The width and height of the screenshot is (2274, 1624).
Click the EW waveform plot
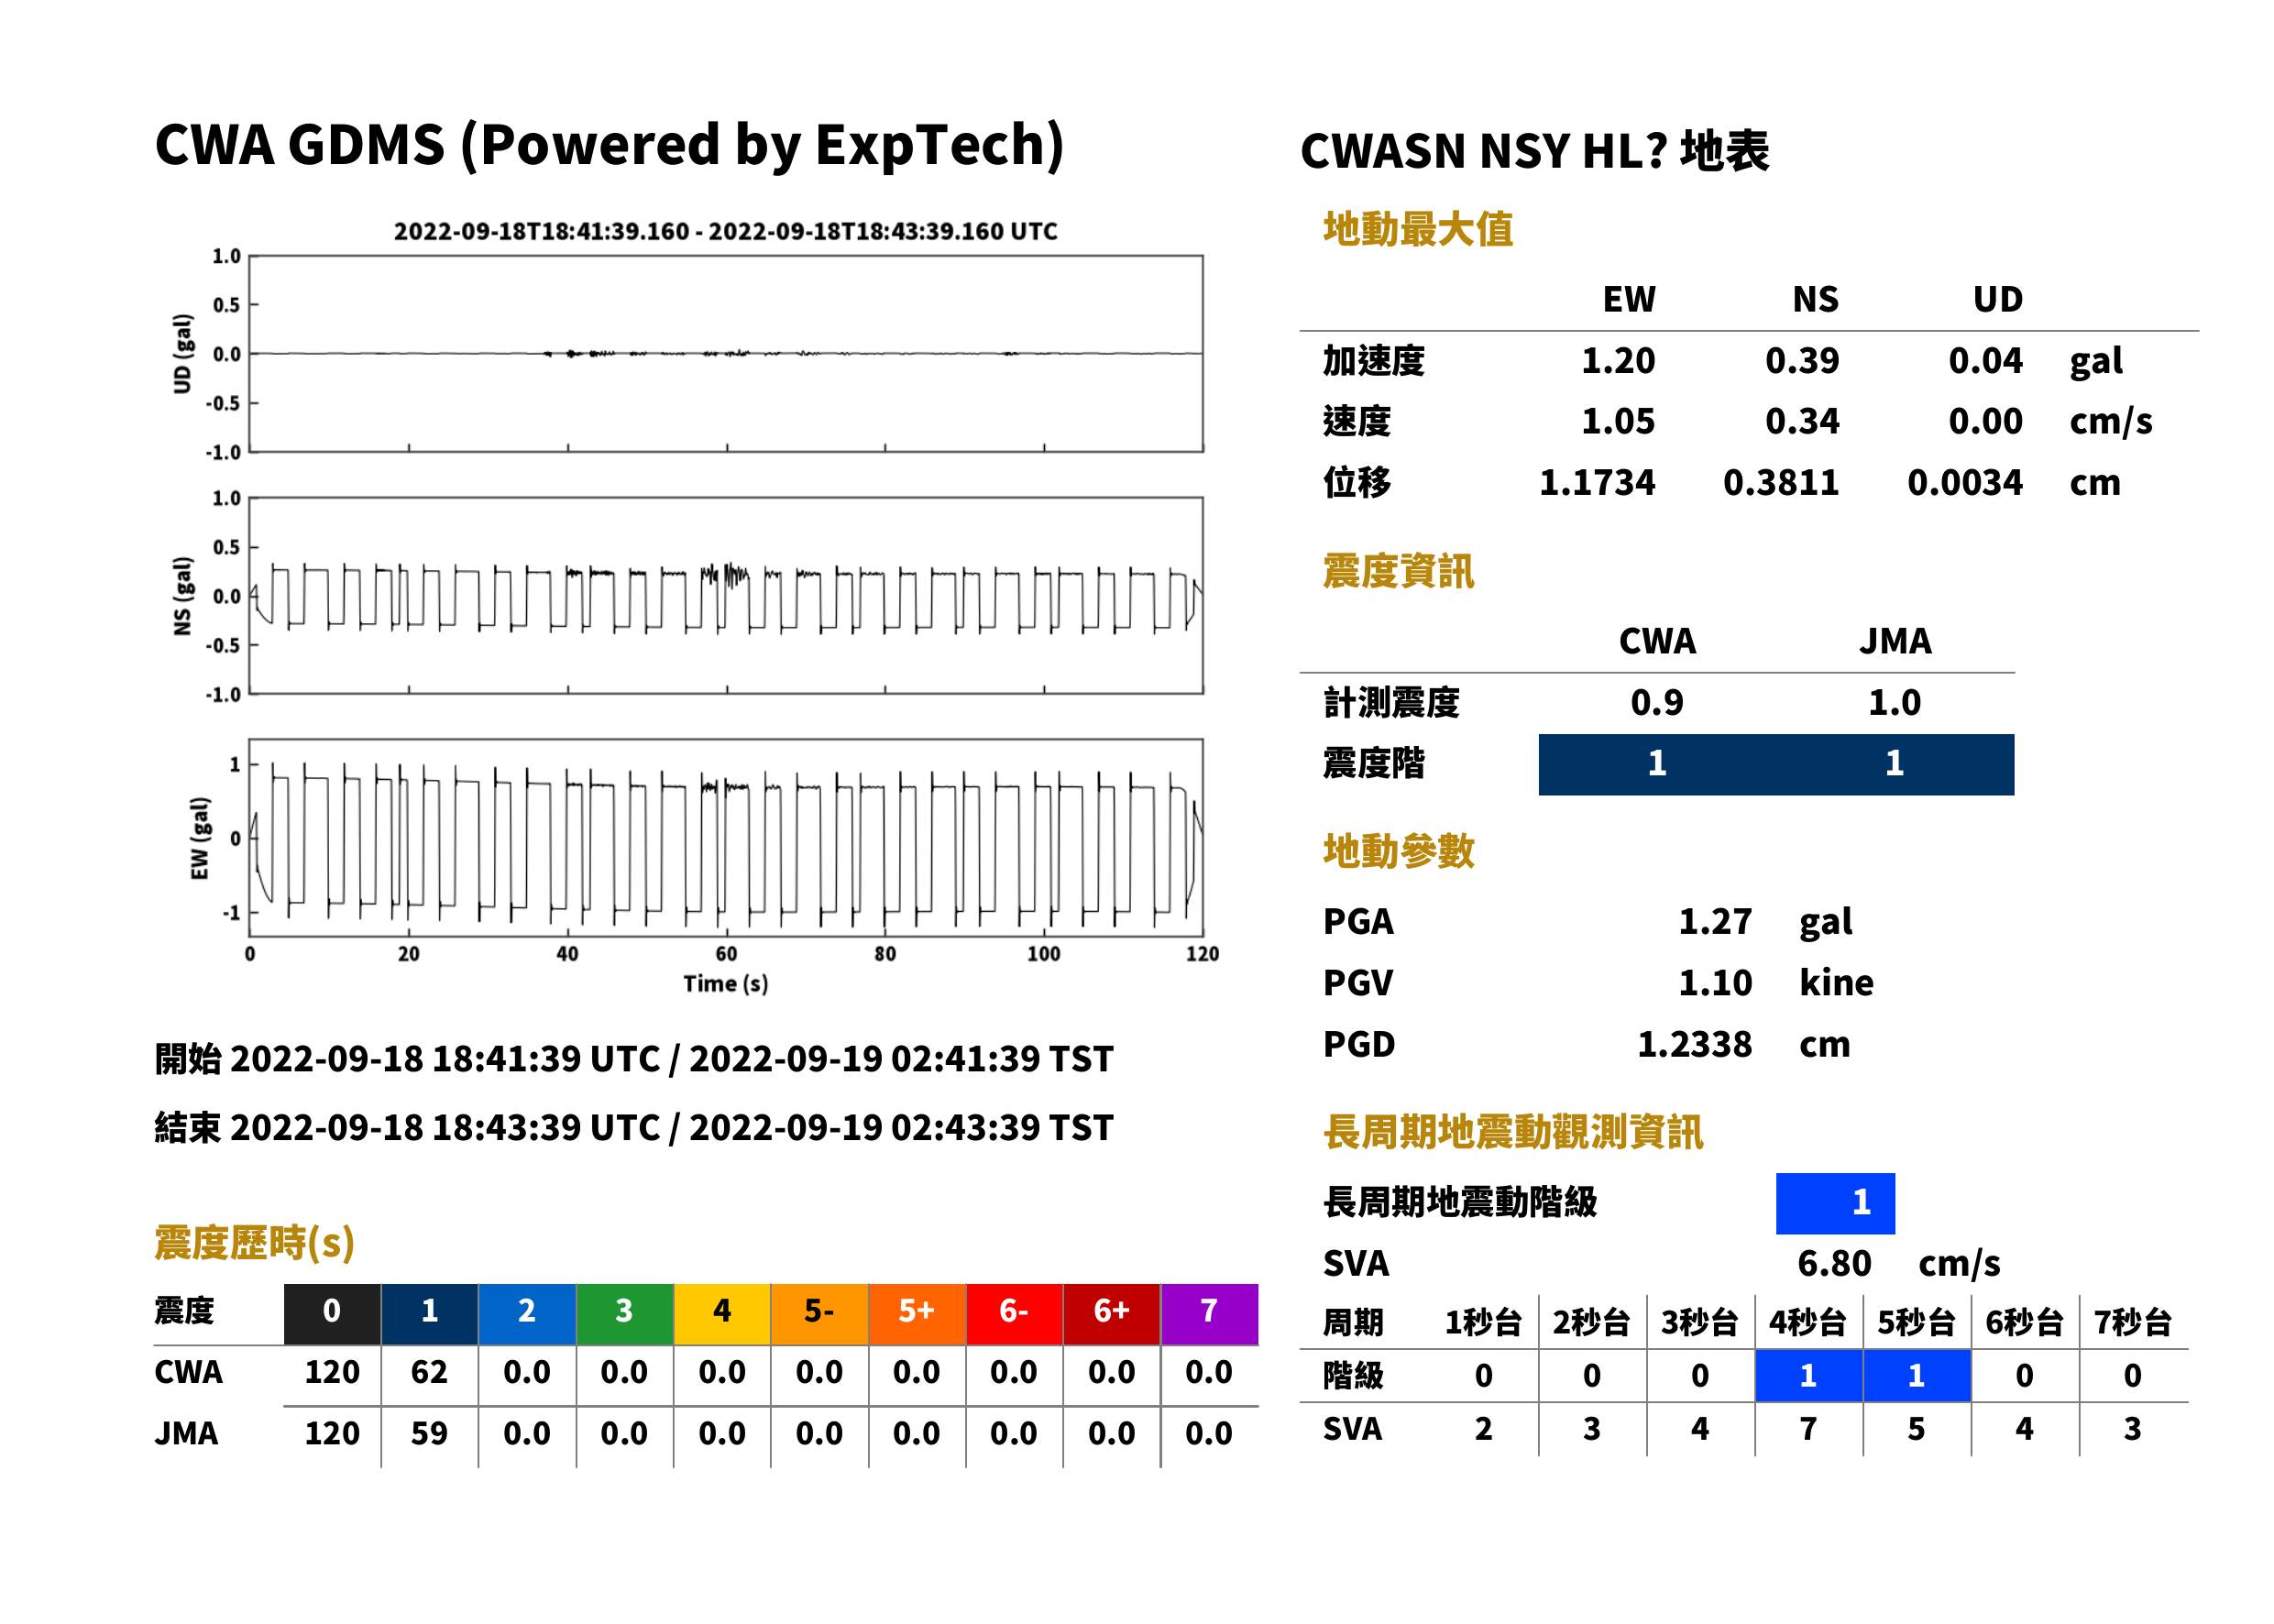tap(726, 837)
